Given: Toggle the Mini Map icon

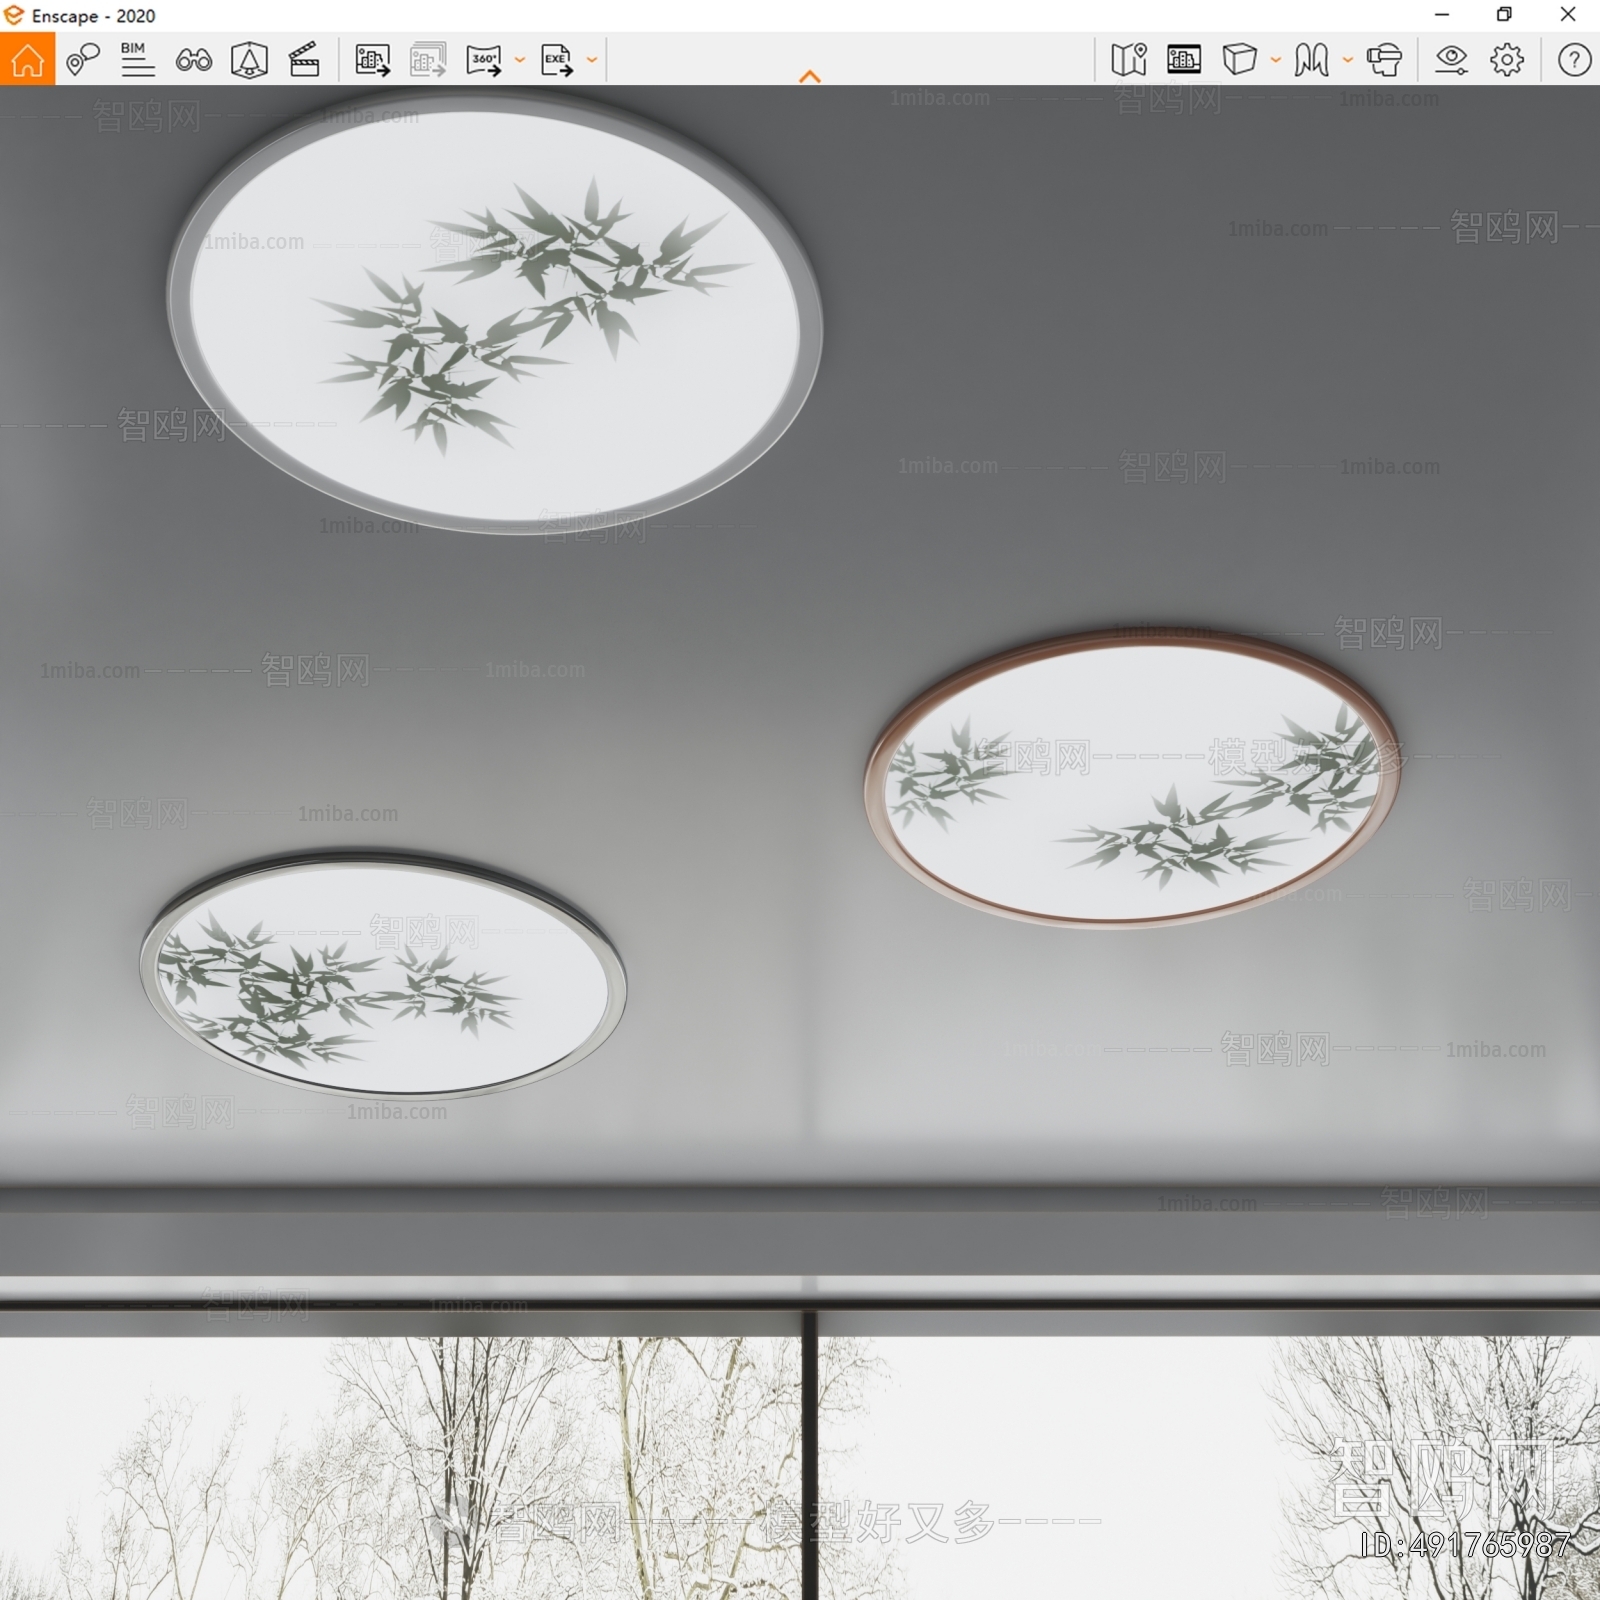Looking at the screenshot, I should click(x=1129, y=60).
